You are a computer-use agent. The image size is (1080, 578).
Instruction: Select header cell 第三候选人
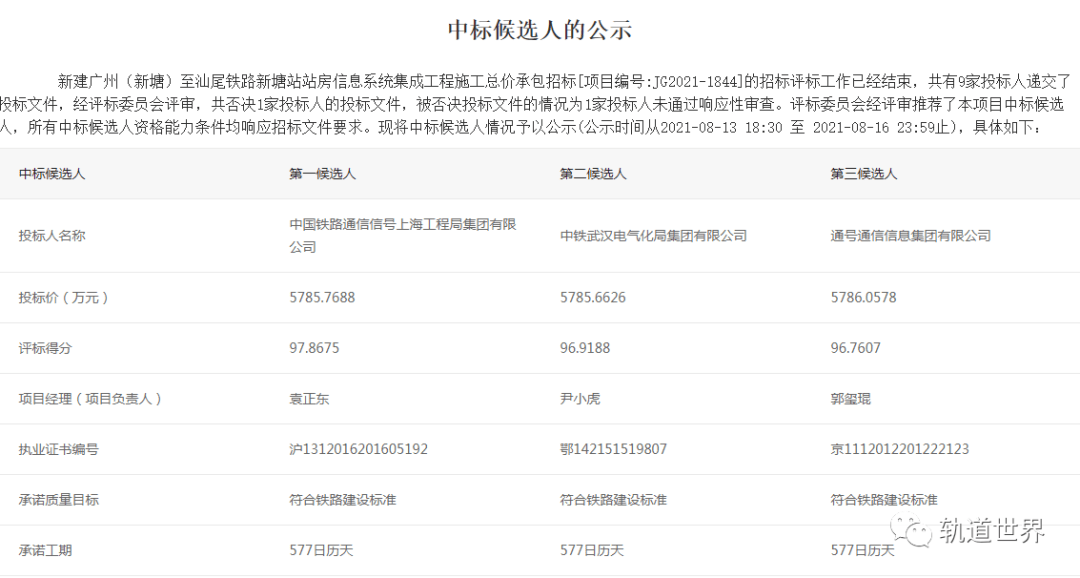[x=864, y=174]
